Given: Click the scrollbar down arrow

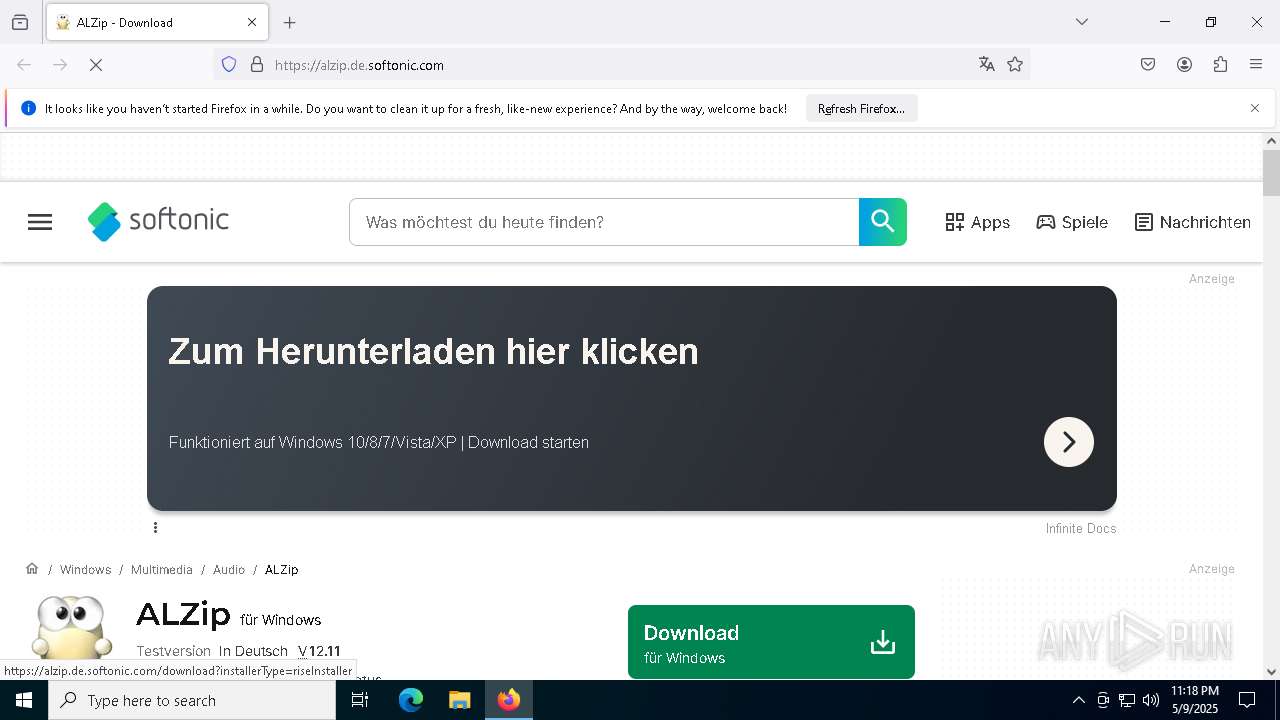Looking at the screenshot, I should 1271,672.
